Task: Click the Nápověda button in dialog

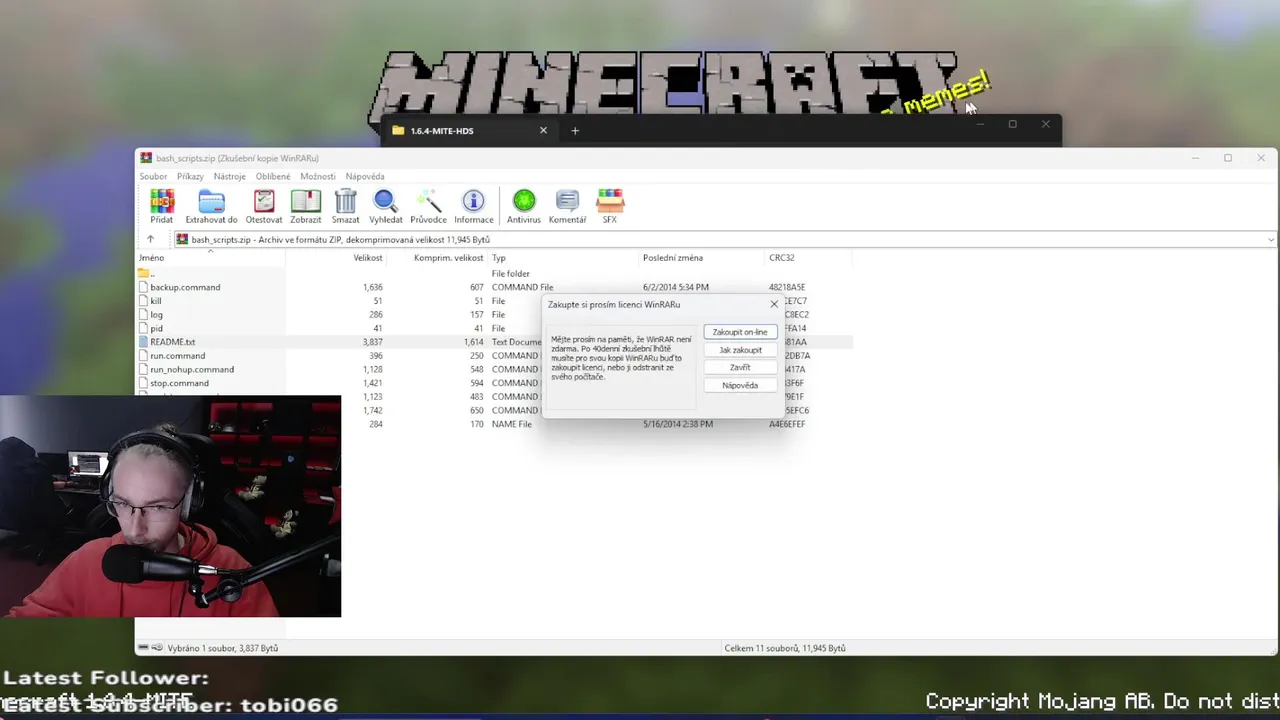Action: click(x=740, y=385)
